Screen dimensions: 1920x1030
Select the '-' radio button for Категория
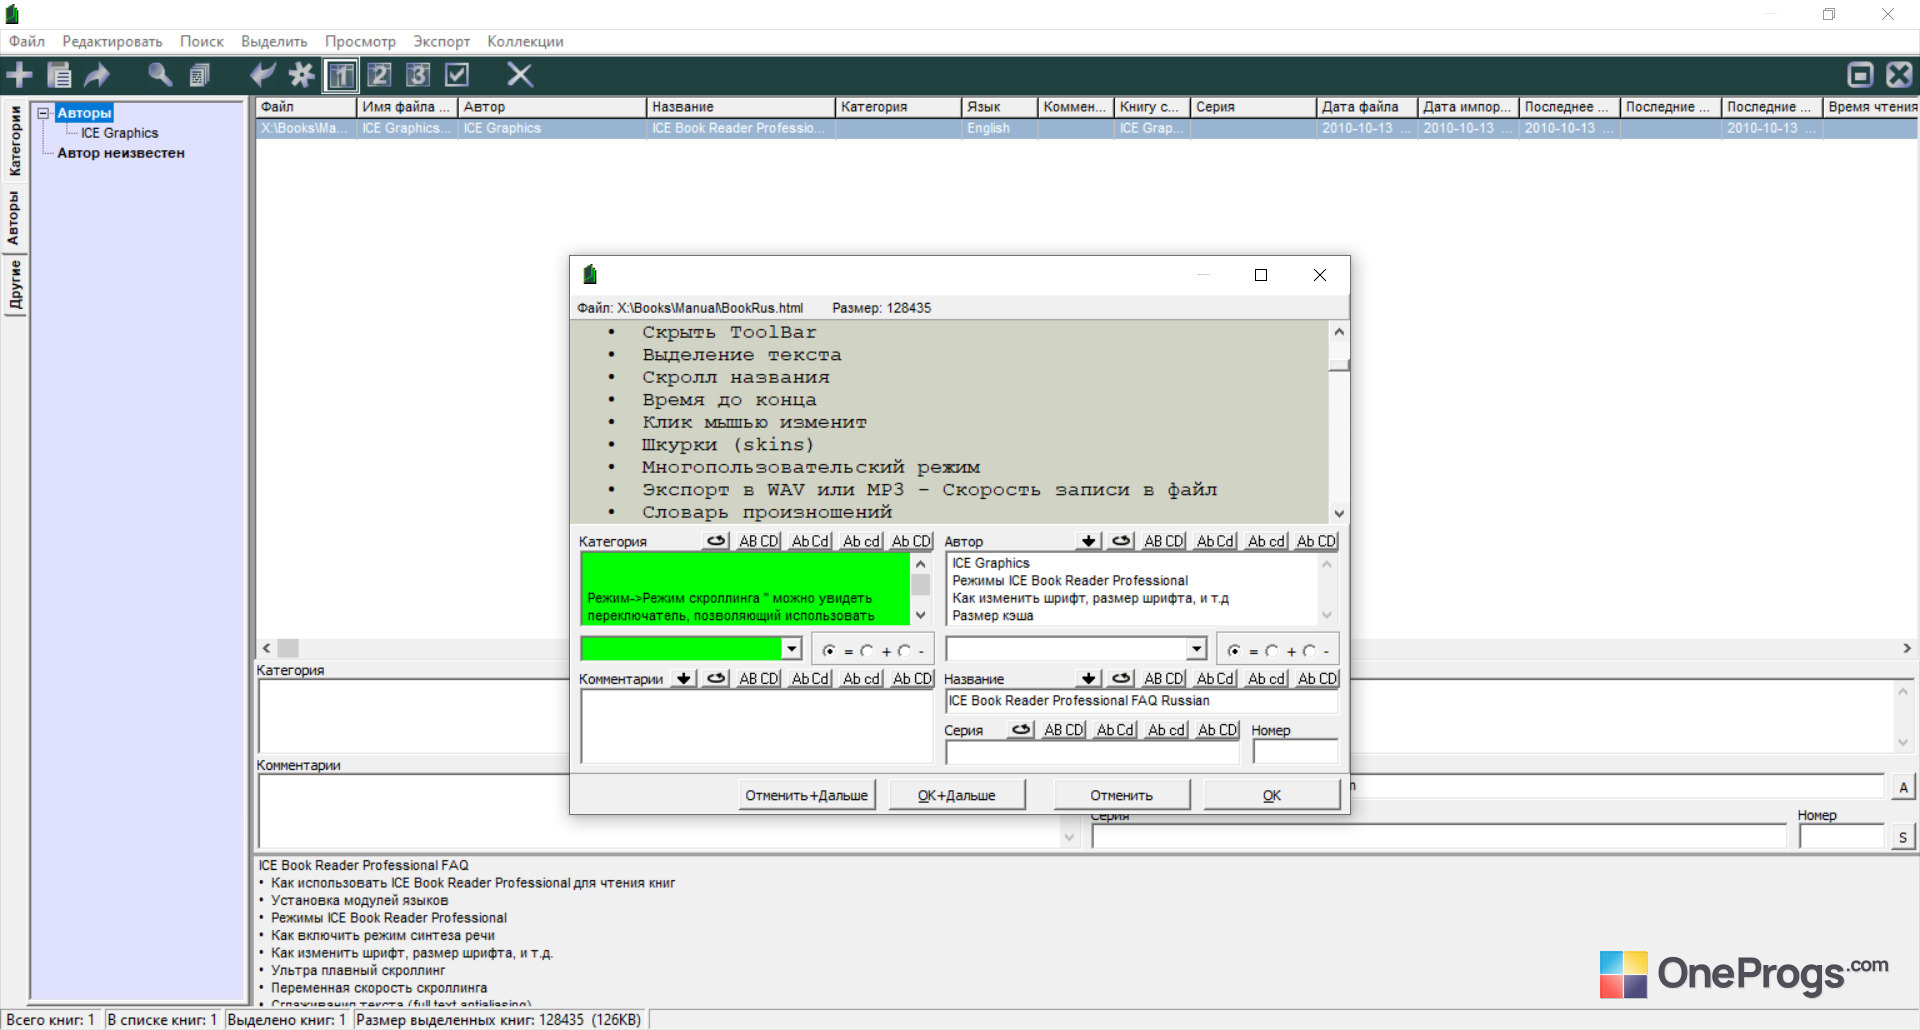coord(903,651)
